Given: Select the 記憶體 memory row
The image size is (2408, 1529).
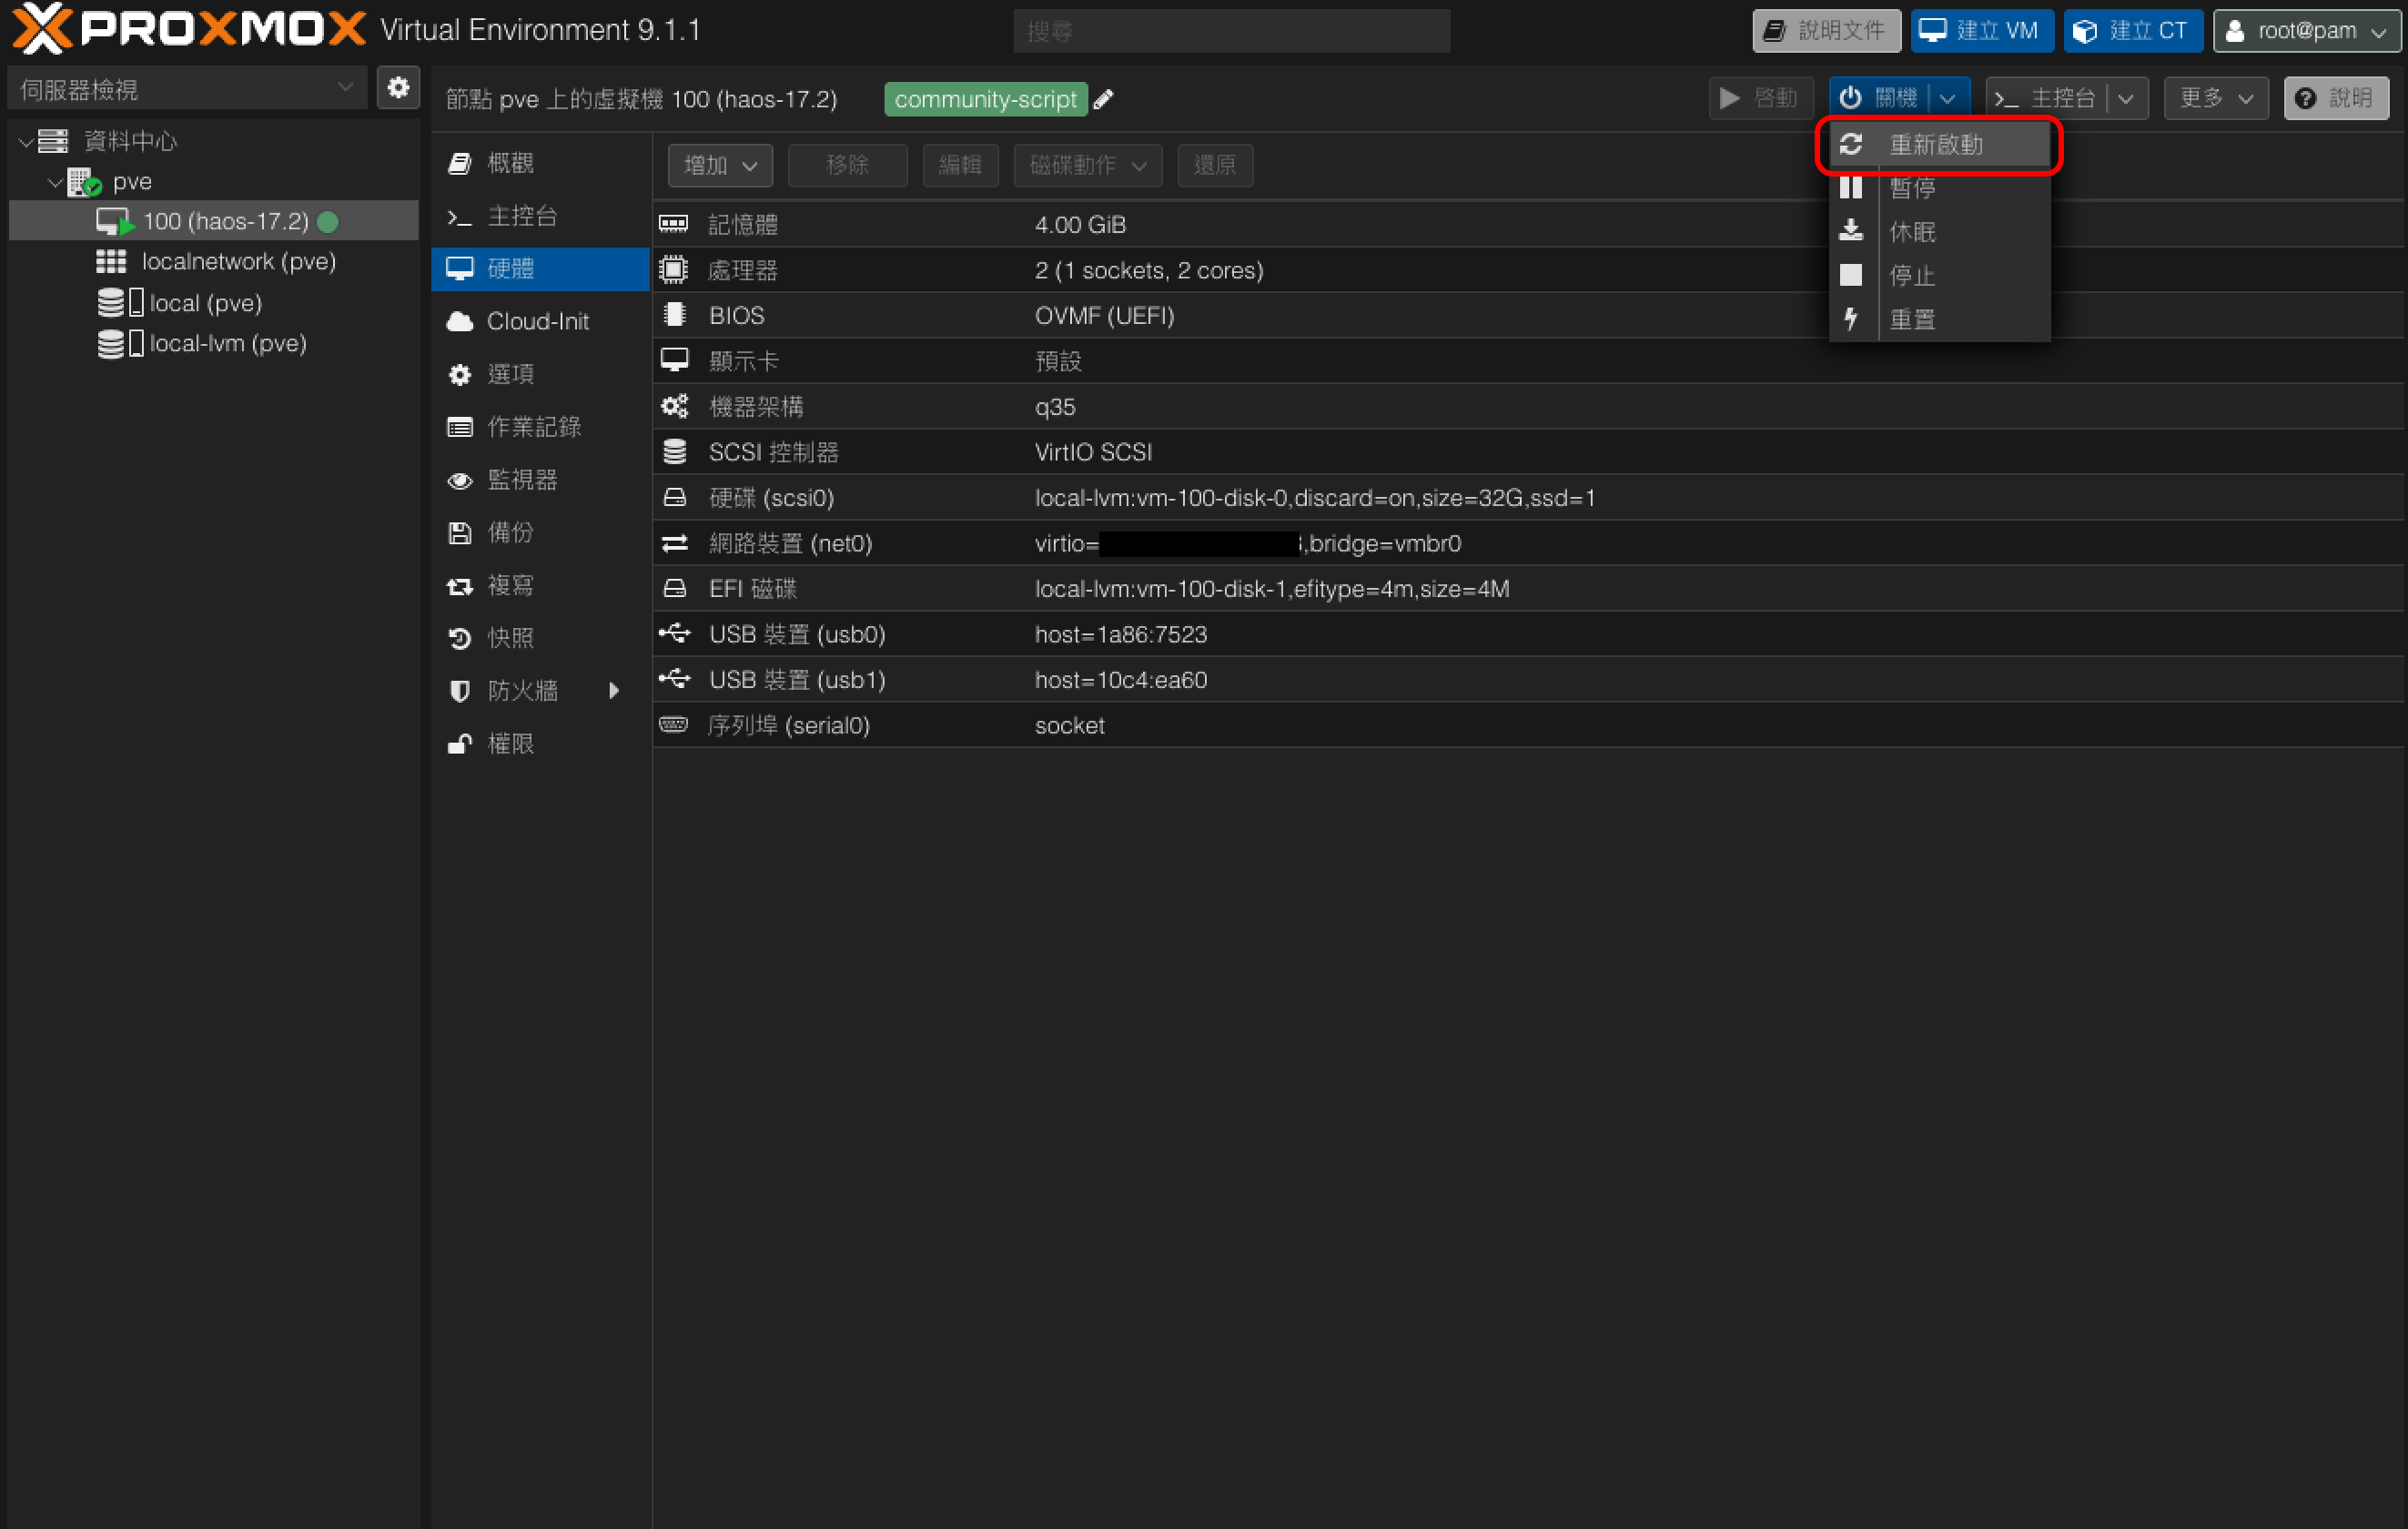Looking at the screenshot, I should coord(1528,225).
